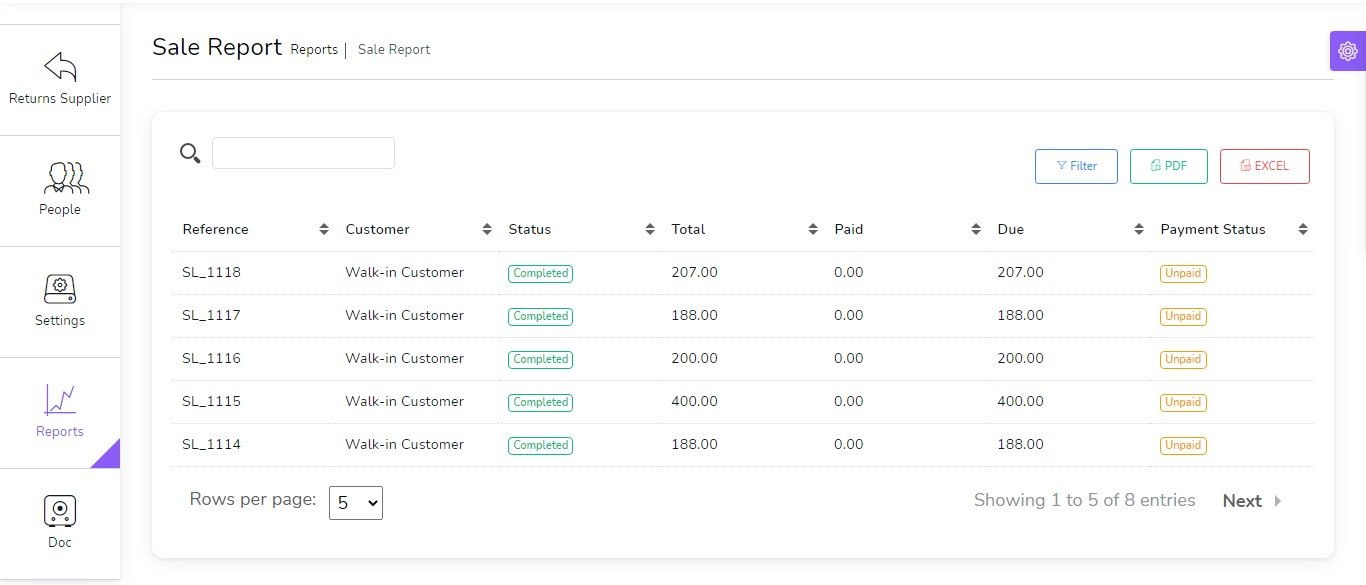Click the purple gear customizer icon
Viewport: 1366px width, 585px height.
tap(1347, 51)
